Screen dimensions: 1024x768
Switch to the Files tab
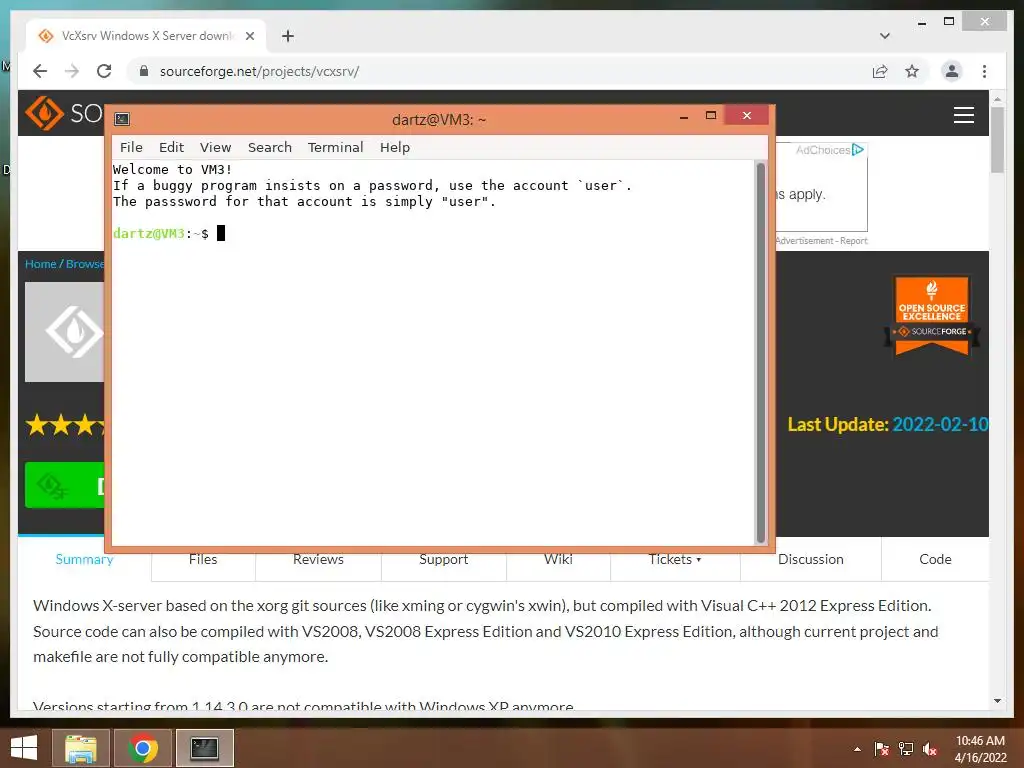(203, 559)
